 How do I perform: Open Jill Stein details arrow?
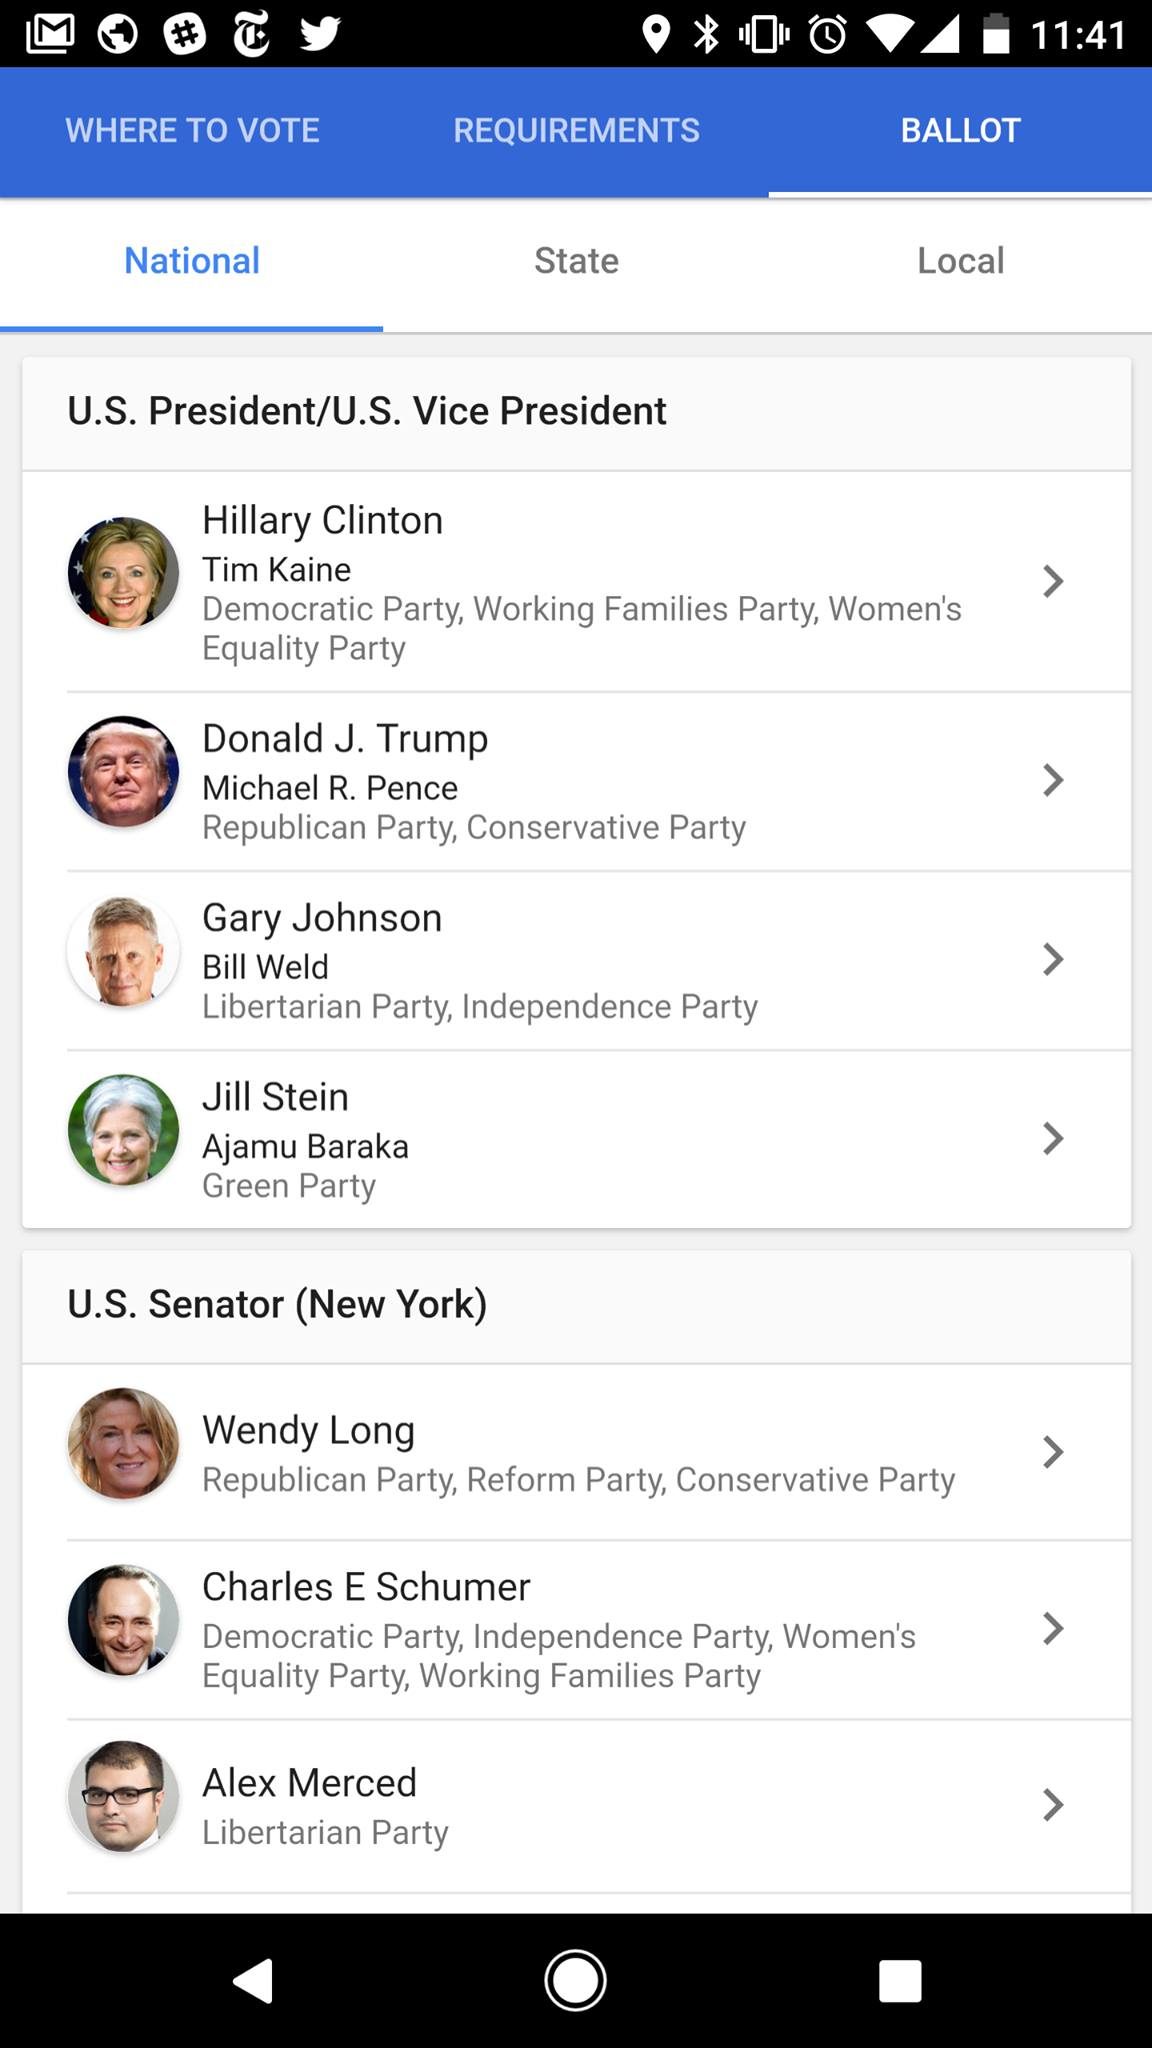(1052, 1138)
